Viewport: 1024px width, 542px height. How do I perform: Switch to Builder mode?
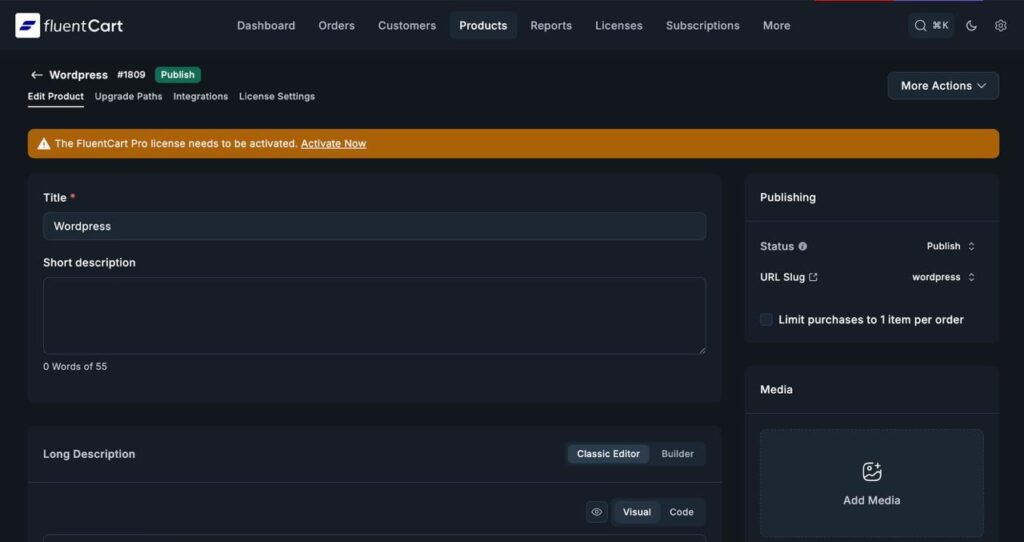tap(677, 454)
